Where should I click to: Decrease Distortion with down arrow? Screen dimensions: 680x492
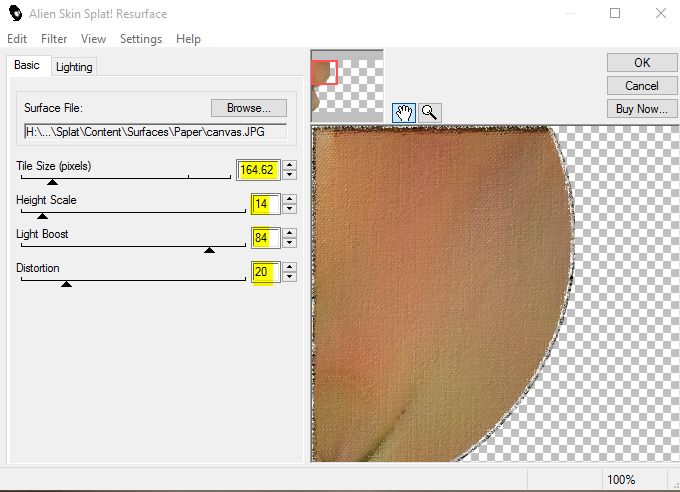[x=290, y=277]
